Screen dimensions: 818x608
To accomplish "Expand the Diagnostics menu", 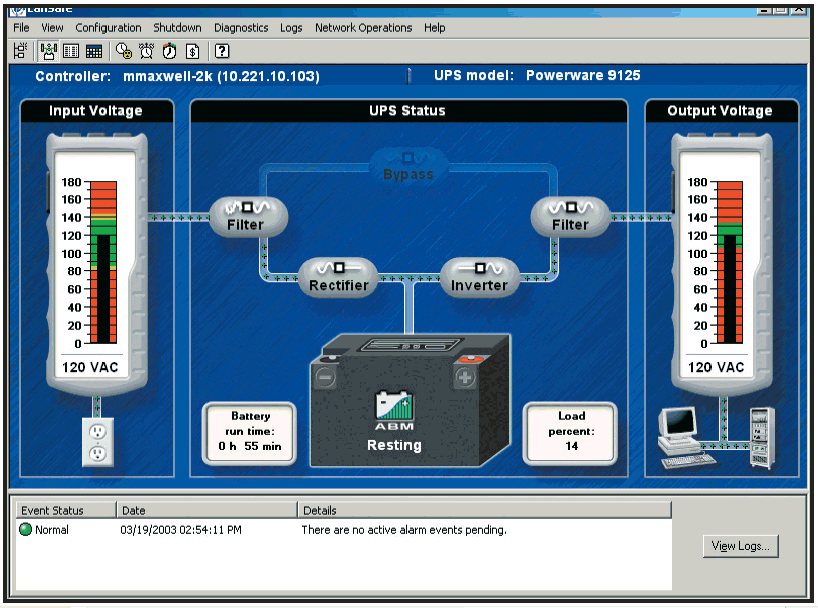I will click(x=241, y=28).
